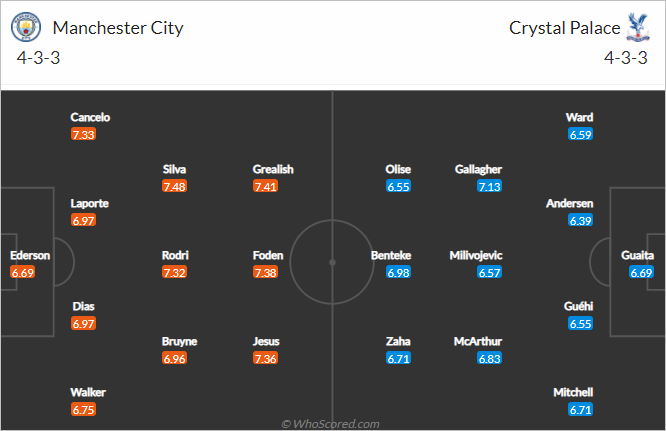Click player name Milivojevic

[476, 255]
